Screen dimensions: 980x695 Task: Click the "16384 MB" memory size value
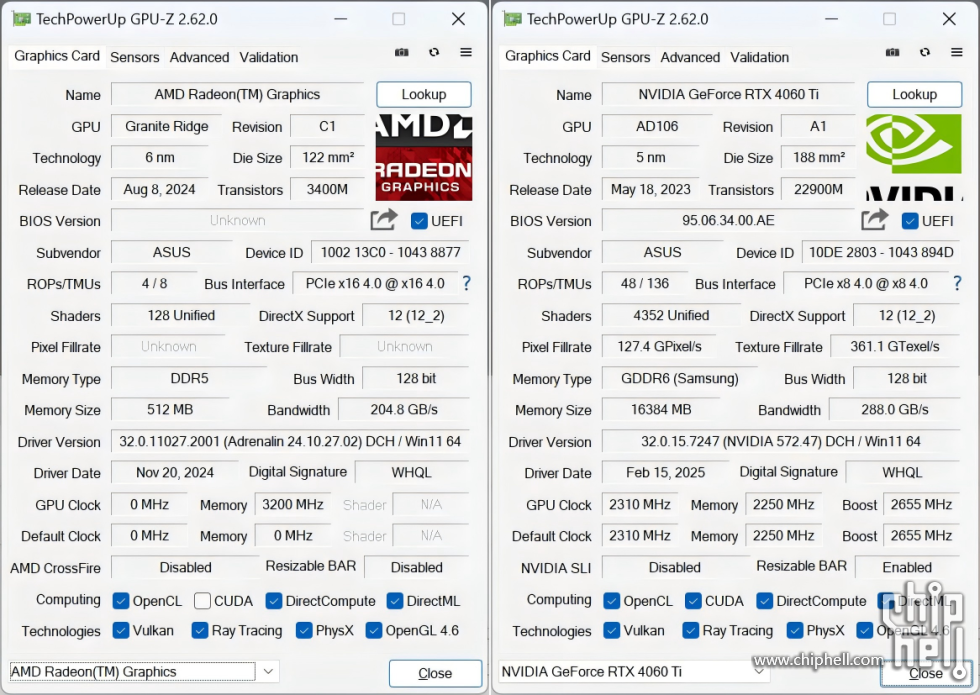(x=661, y=410)
